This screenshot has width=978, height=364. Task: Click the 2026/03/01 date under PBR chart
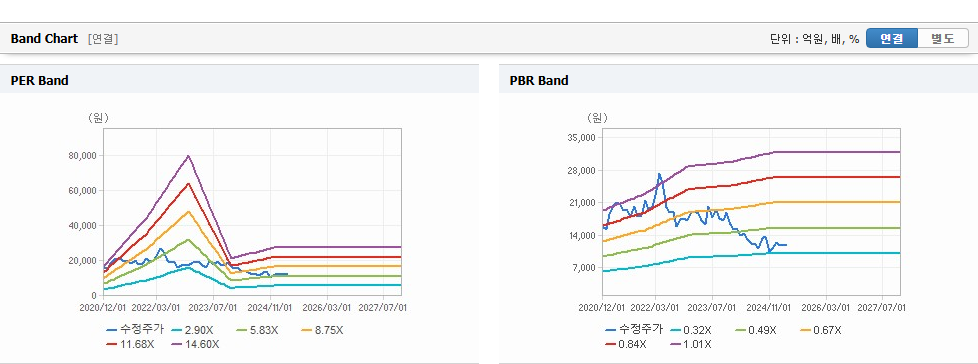(826, 307)
